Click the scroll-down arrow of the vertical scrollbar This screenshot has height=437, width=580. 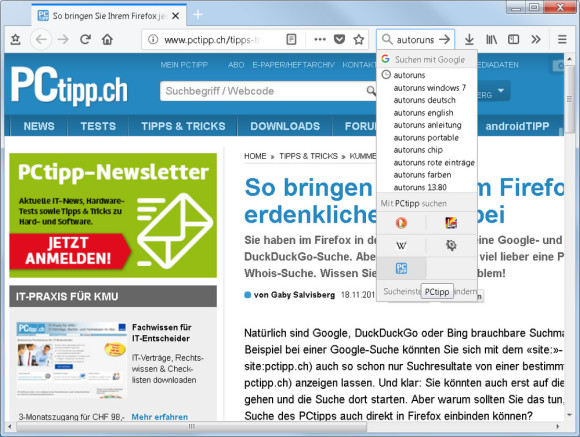570,416
